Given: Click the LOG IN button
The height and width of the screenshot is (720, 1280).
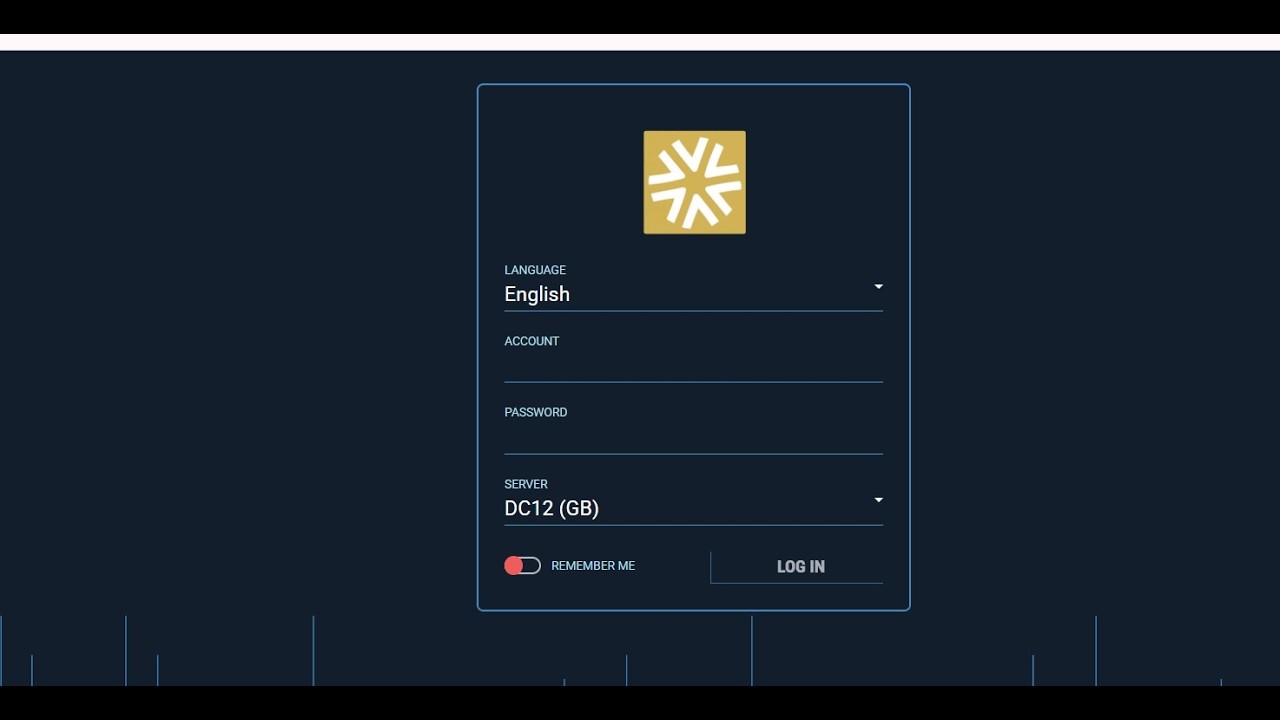Looking at the screenshot, I should (x=797, y=567).
